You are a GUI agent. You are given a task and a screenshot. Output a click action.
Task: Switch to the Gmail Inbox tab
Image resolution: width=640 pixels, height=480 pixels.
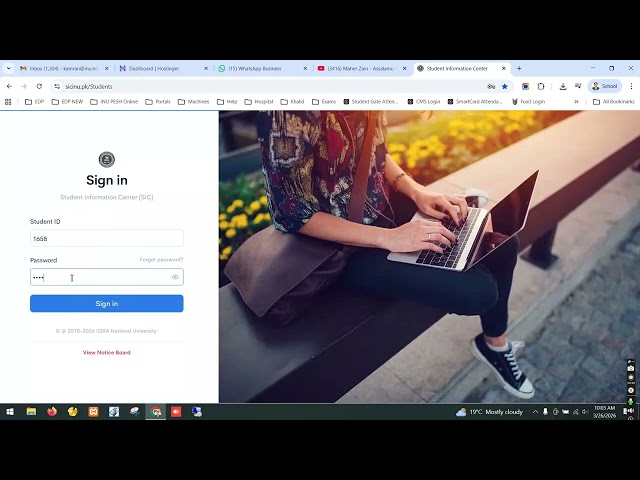click(64, 69)
